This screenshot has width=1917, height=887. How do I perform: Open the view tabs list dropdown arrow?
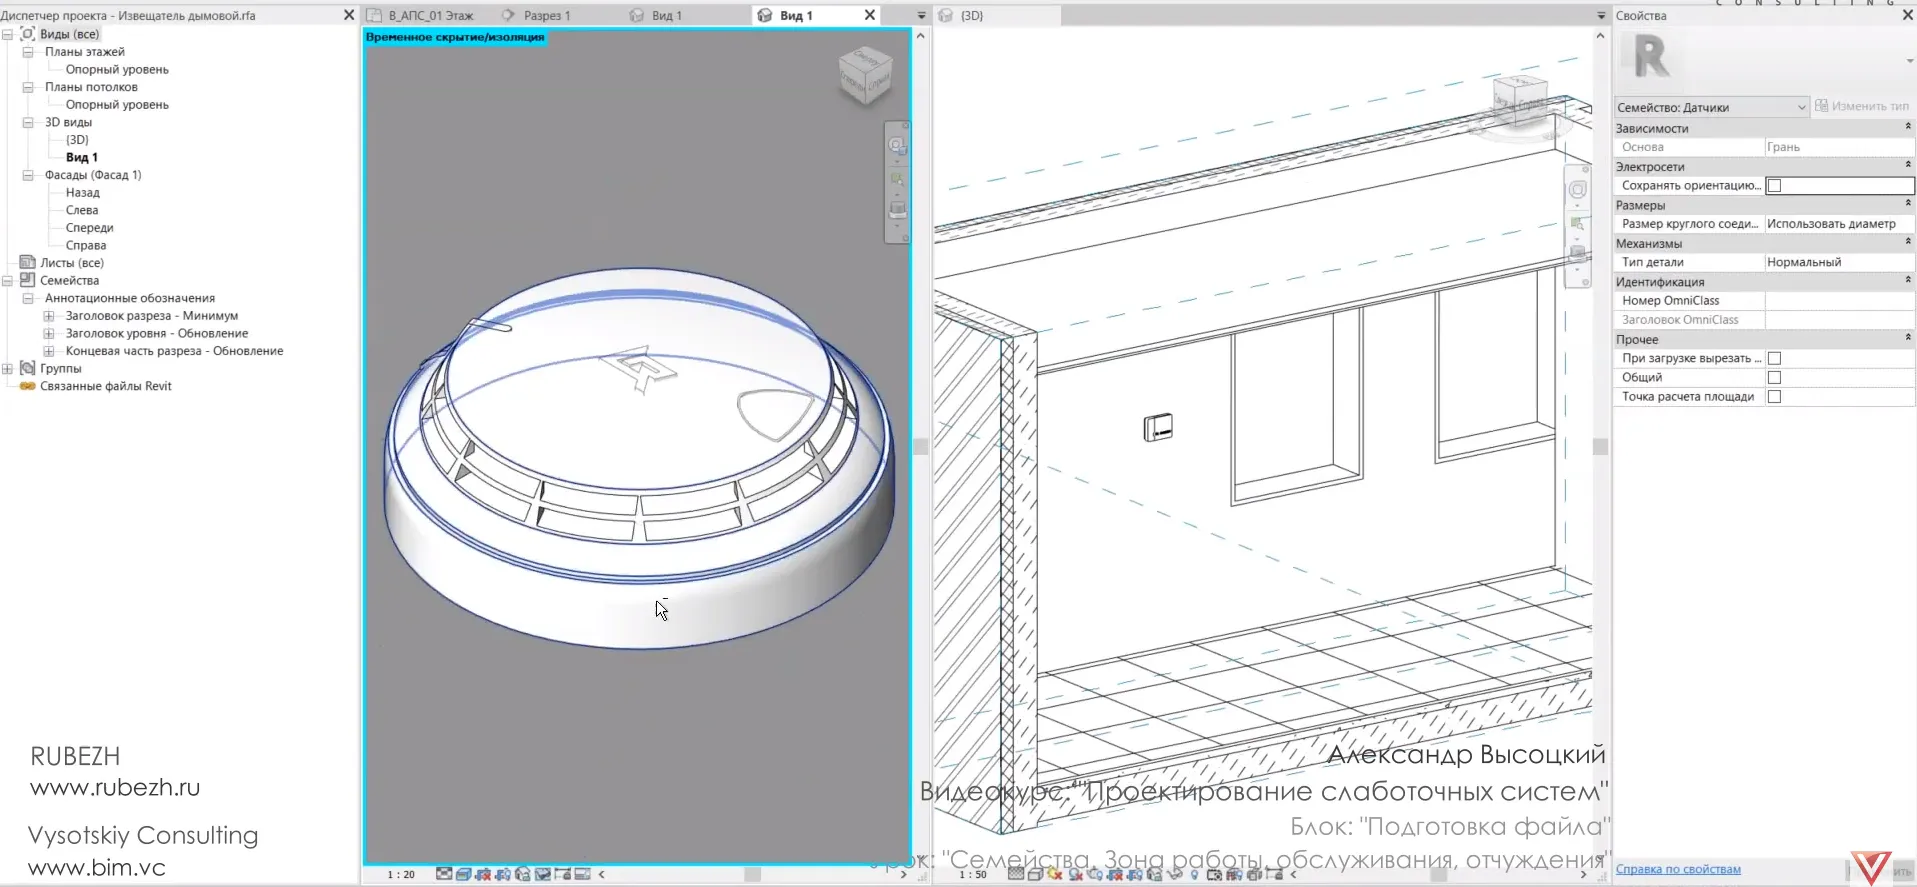click(x=921, y=15)
